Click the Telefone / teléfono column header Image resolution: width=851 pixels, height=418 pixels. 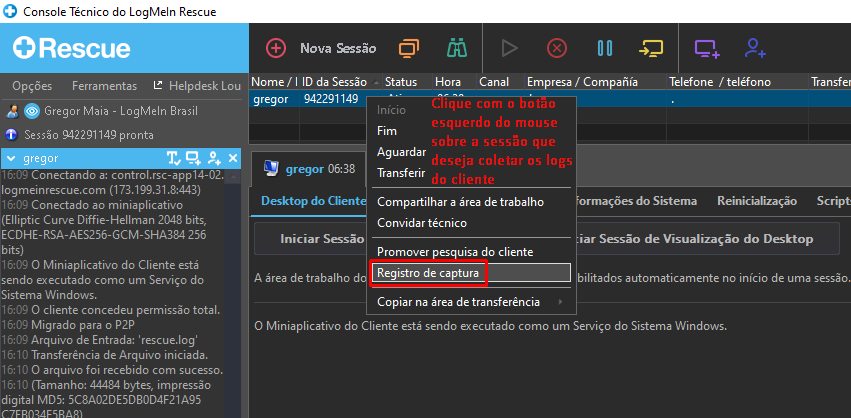click(x=737, y=82)
